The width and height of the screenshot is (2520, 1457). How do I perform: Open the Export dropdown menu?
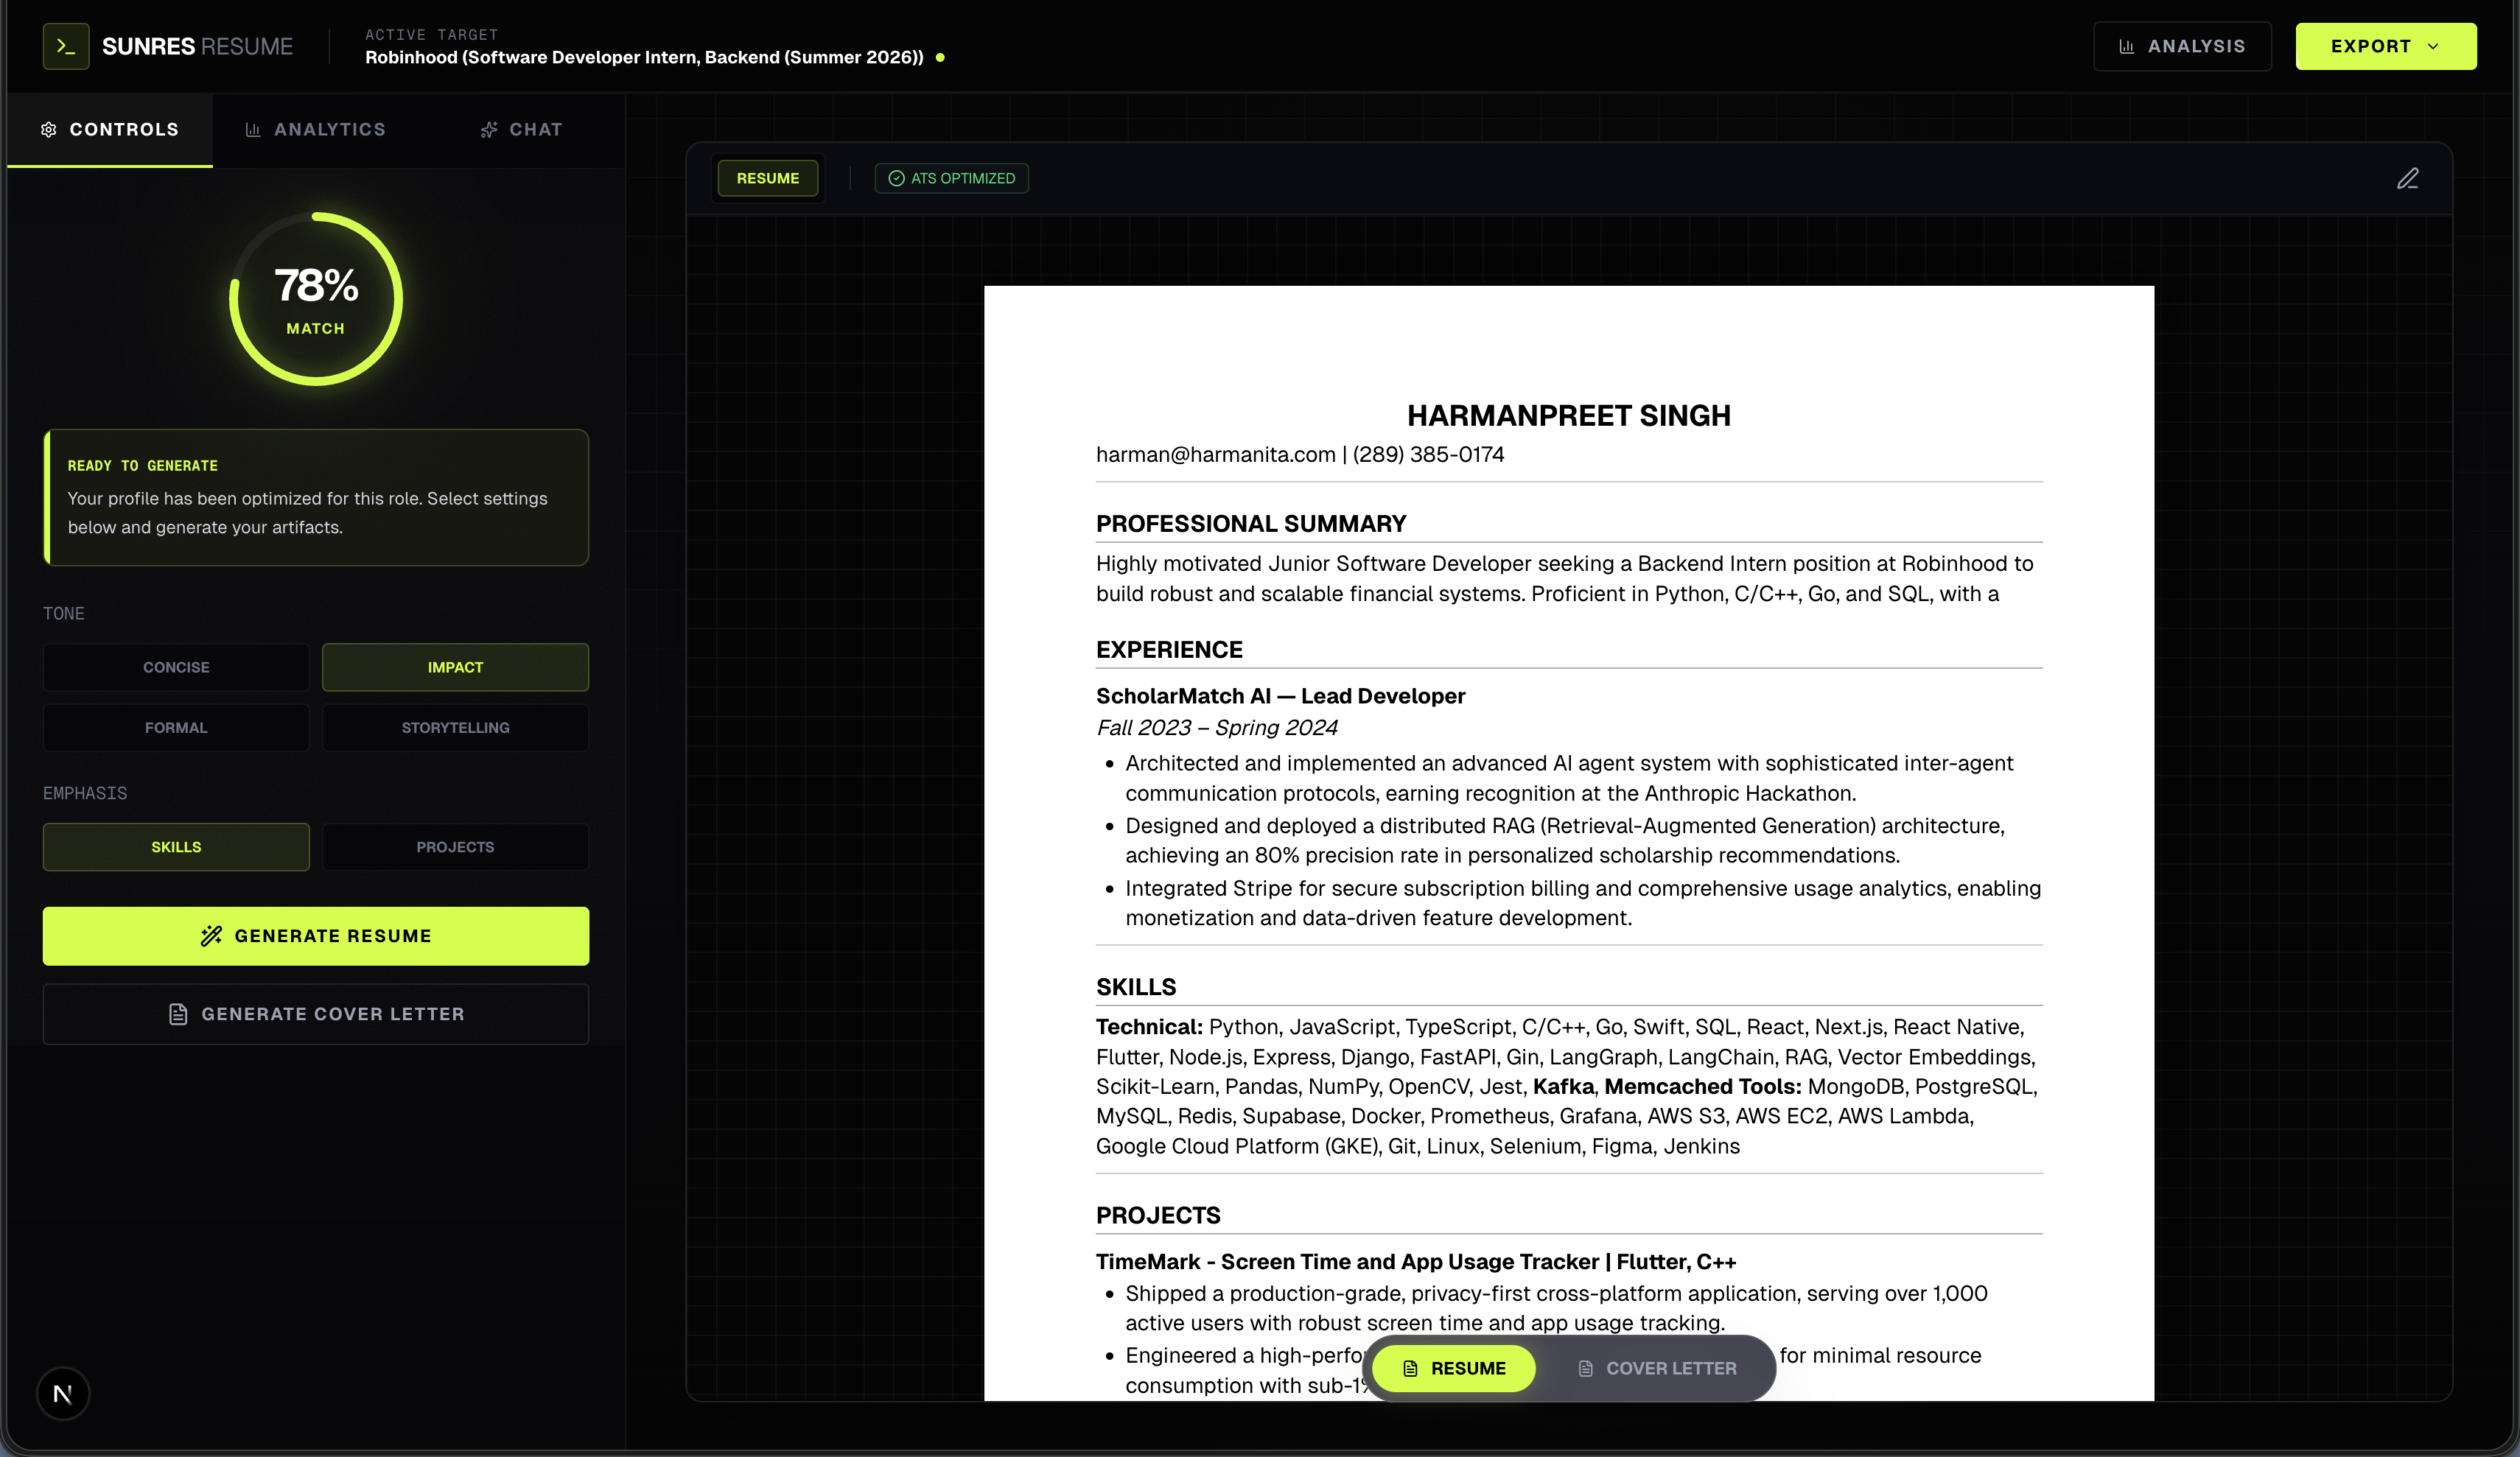point(2385,46)
